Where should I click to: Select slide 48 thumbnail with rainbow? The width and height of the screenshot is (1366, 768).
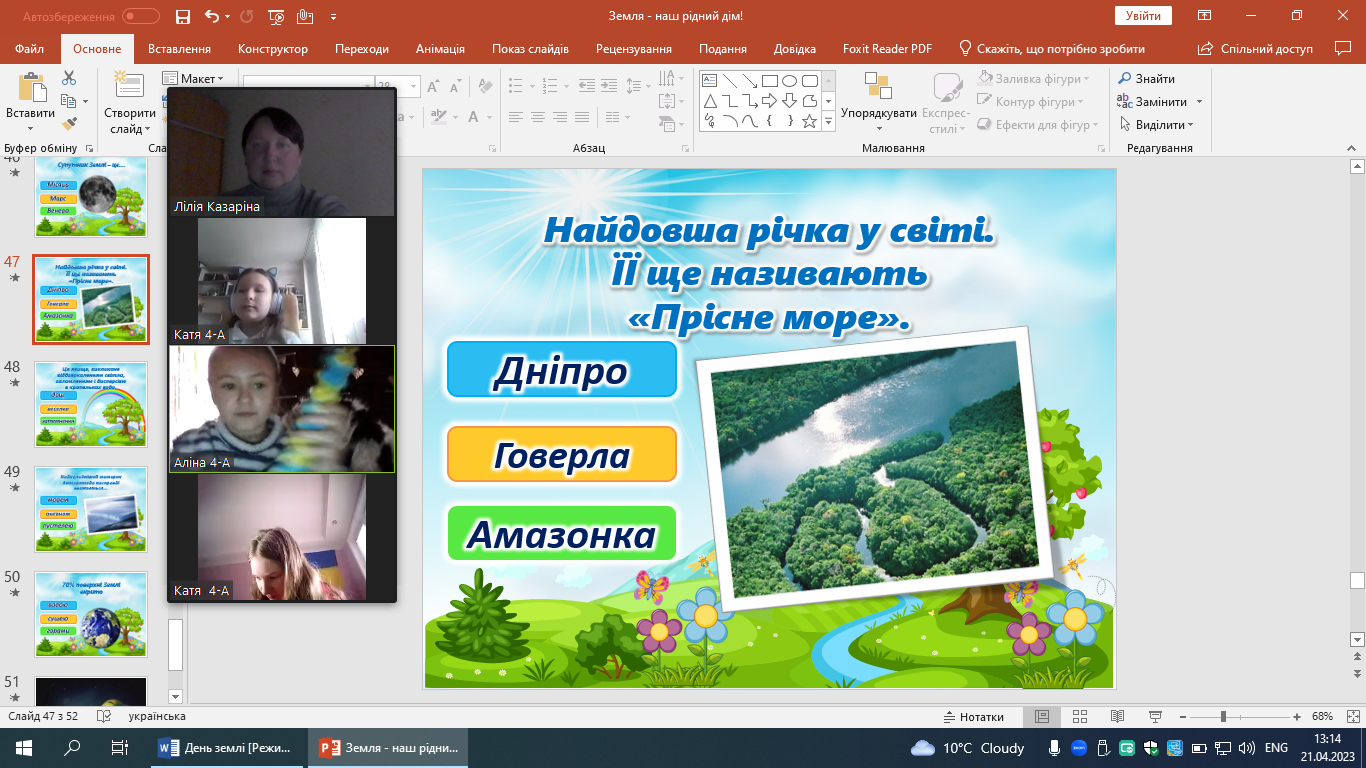pos(91,404)
